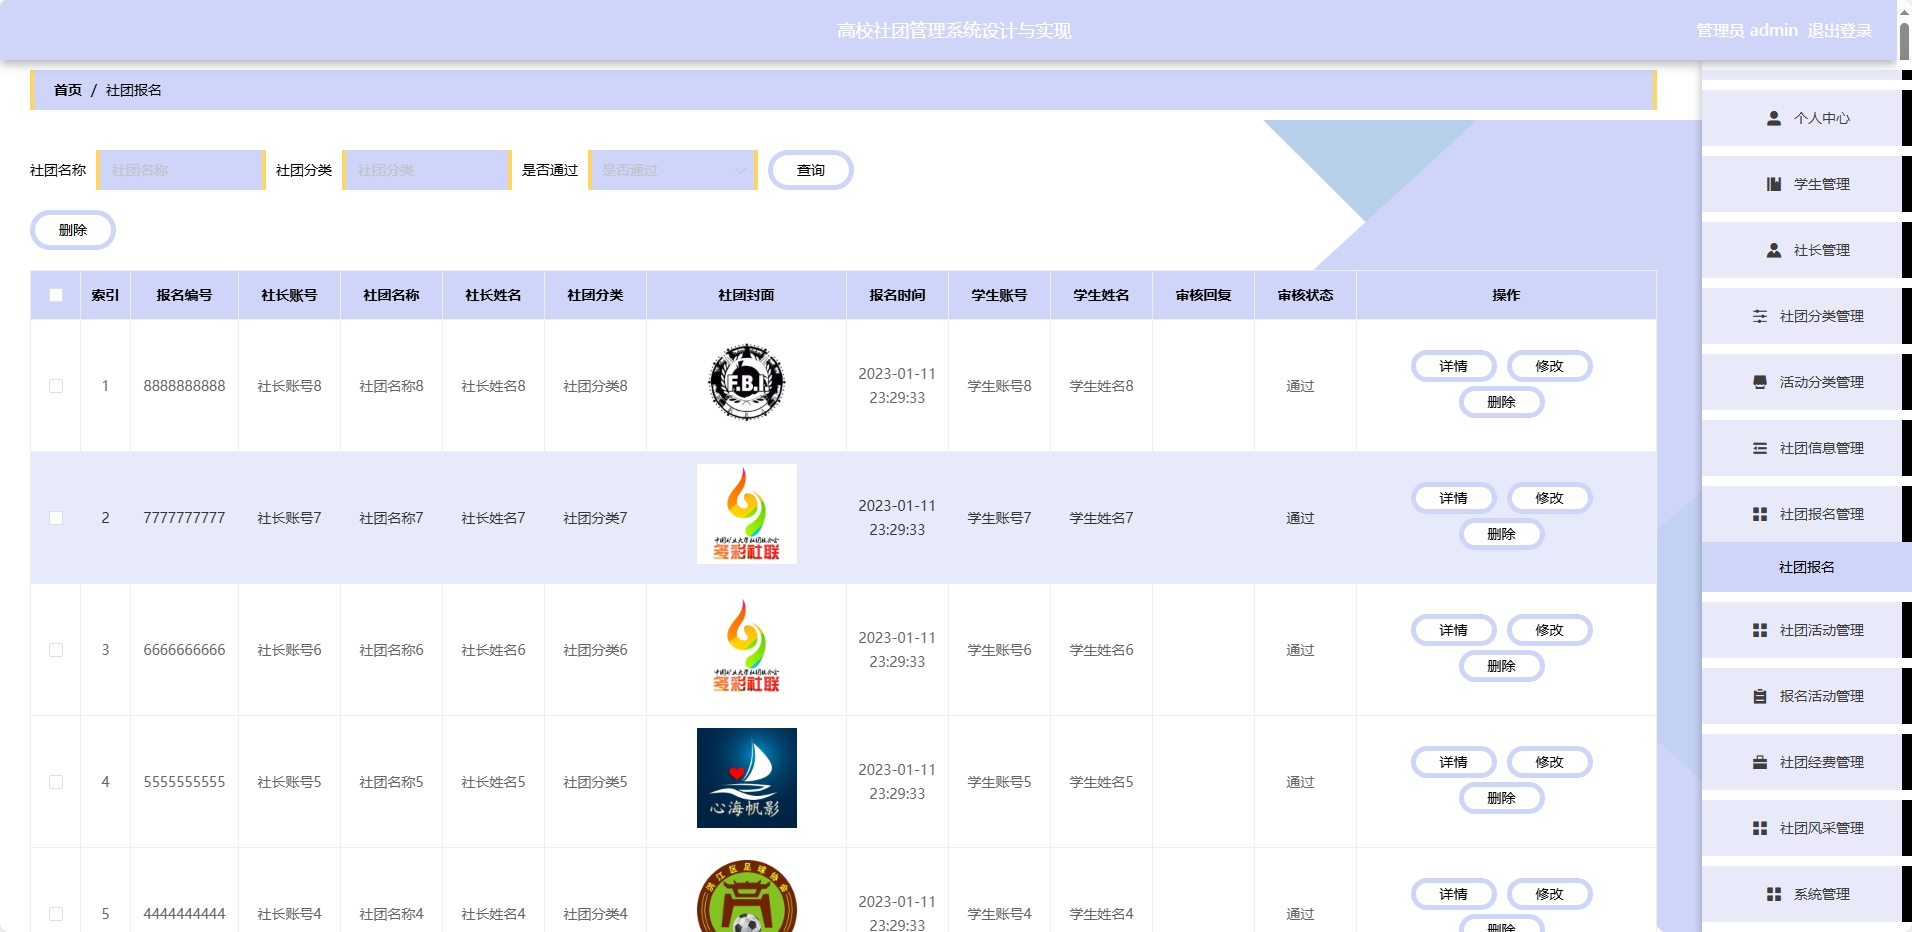The height and width of the screenshot is (932, 1912).
Task: Expand 社团分类管理 menu
Action: point(1807,316)
